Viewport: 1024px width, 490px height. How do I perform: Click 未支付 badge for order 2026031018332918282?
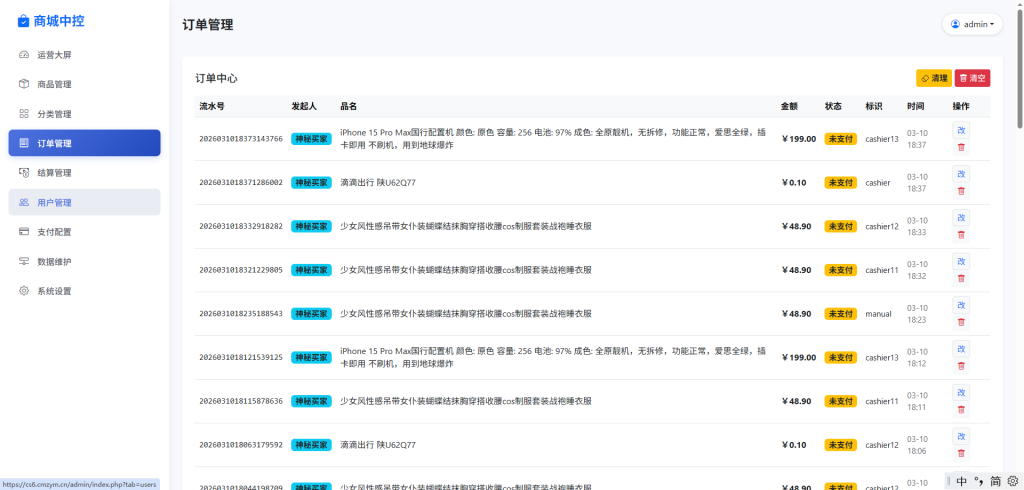coord(840,227)
